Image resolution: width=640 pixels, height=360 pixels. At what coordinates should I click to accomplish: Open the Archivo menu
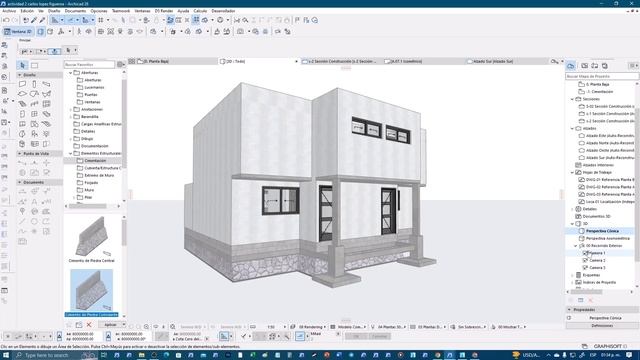coord(9,11)
